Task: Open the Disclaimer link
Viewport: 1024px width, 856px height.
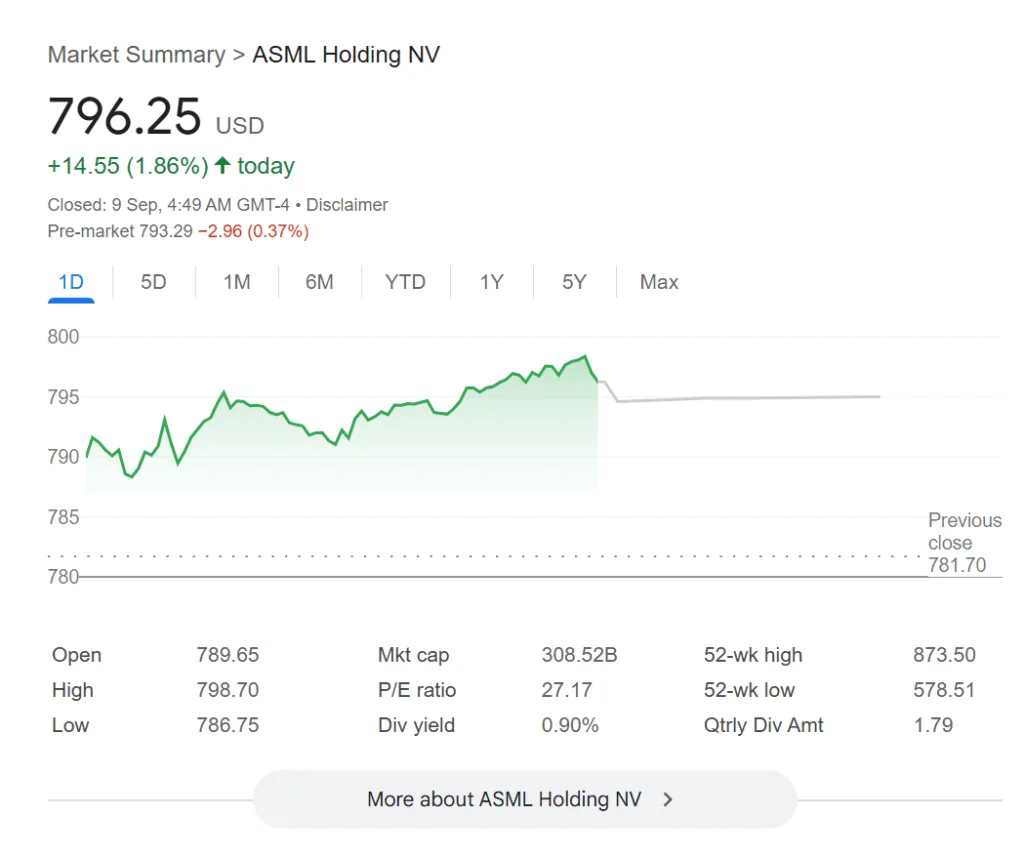Action: (347, 205)
